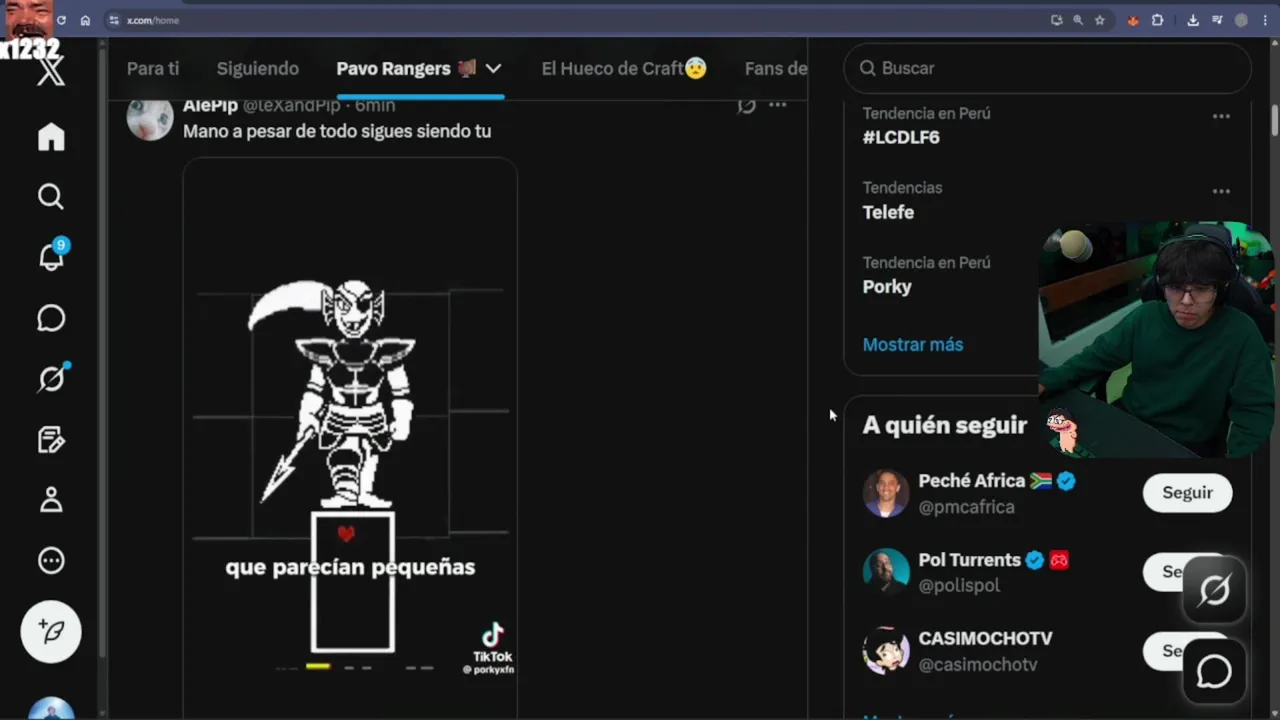Open the media control music icon

(x=1217, y=20)
